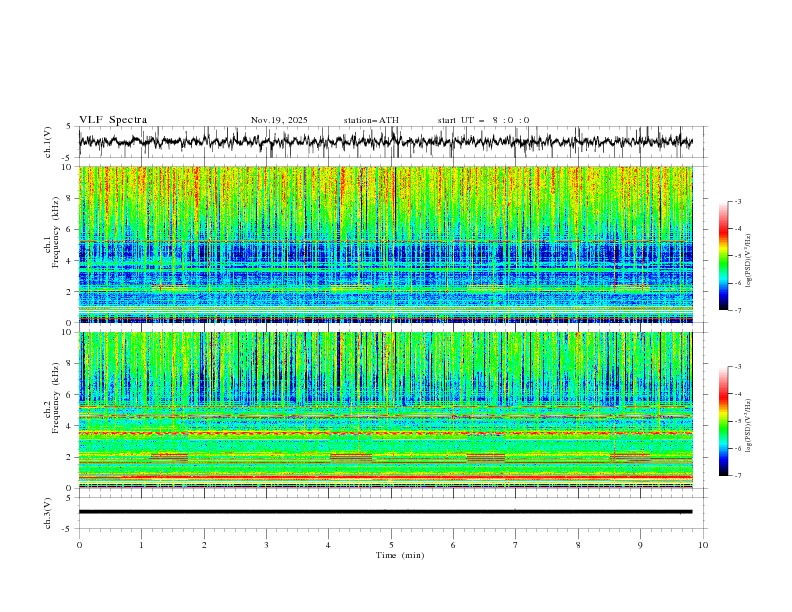Click the ch.2 frequency axis "4" tick label
Image resolution: width=792 pixels, height=612 pixels.
click(71, 426)
